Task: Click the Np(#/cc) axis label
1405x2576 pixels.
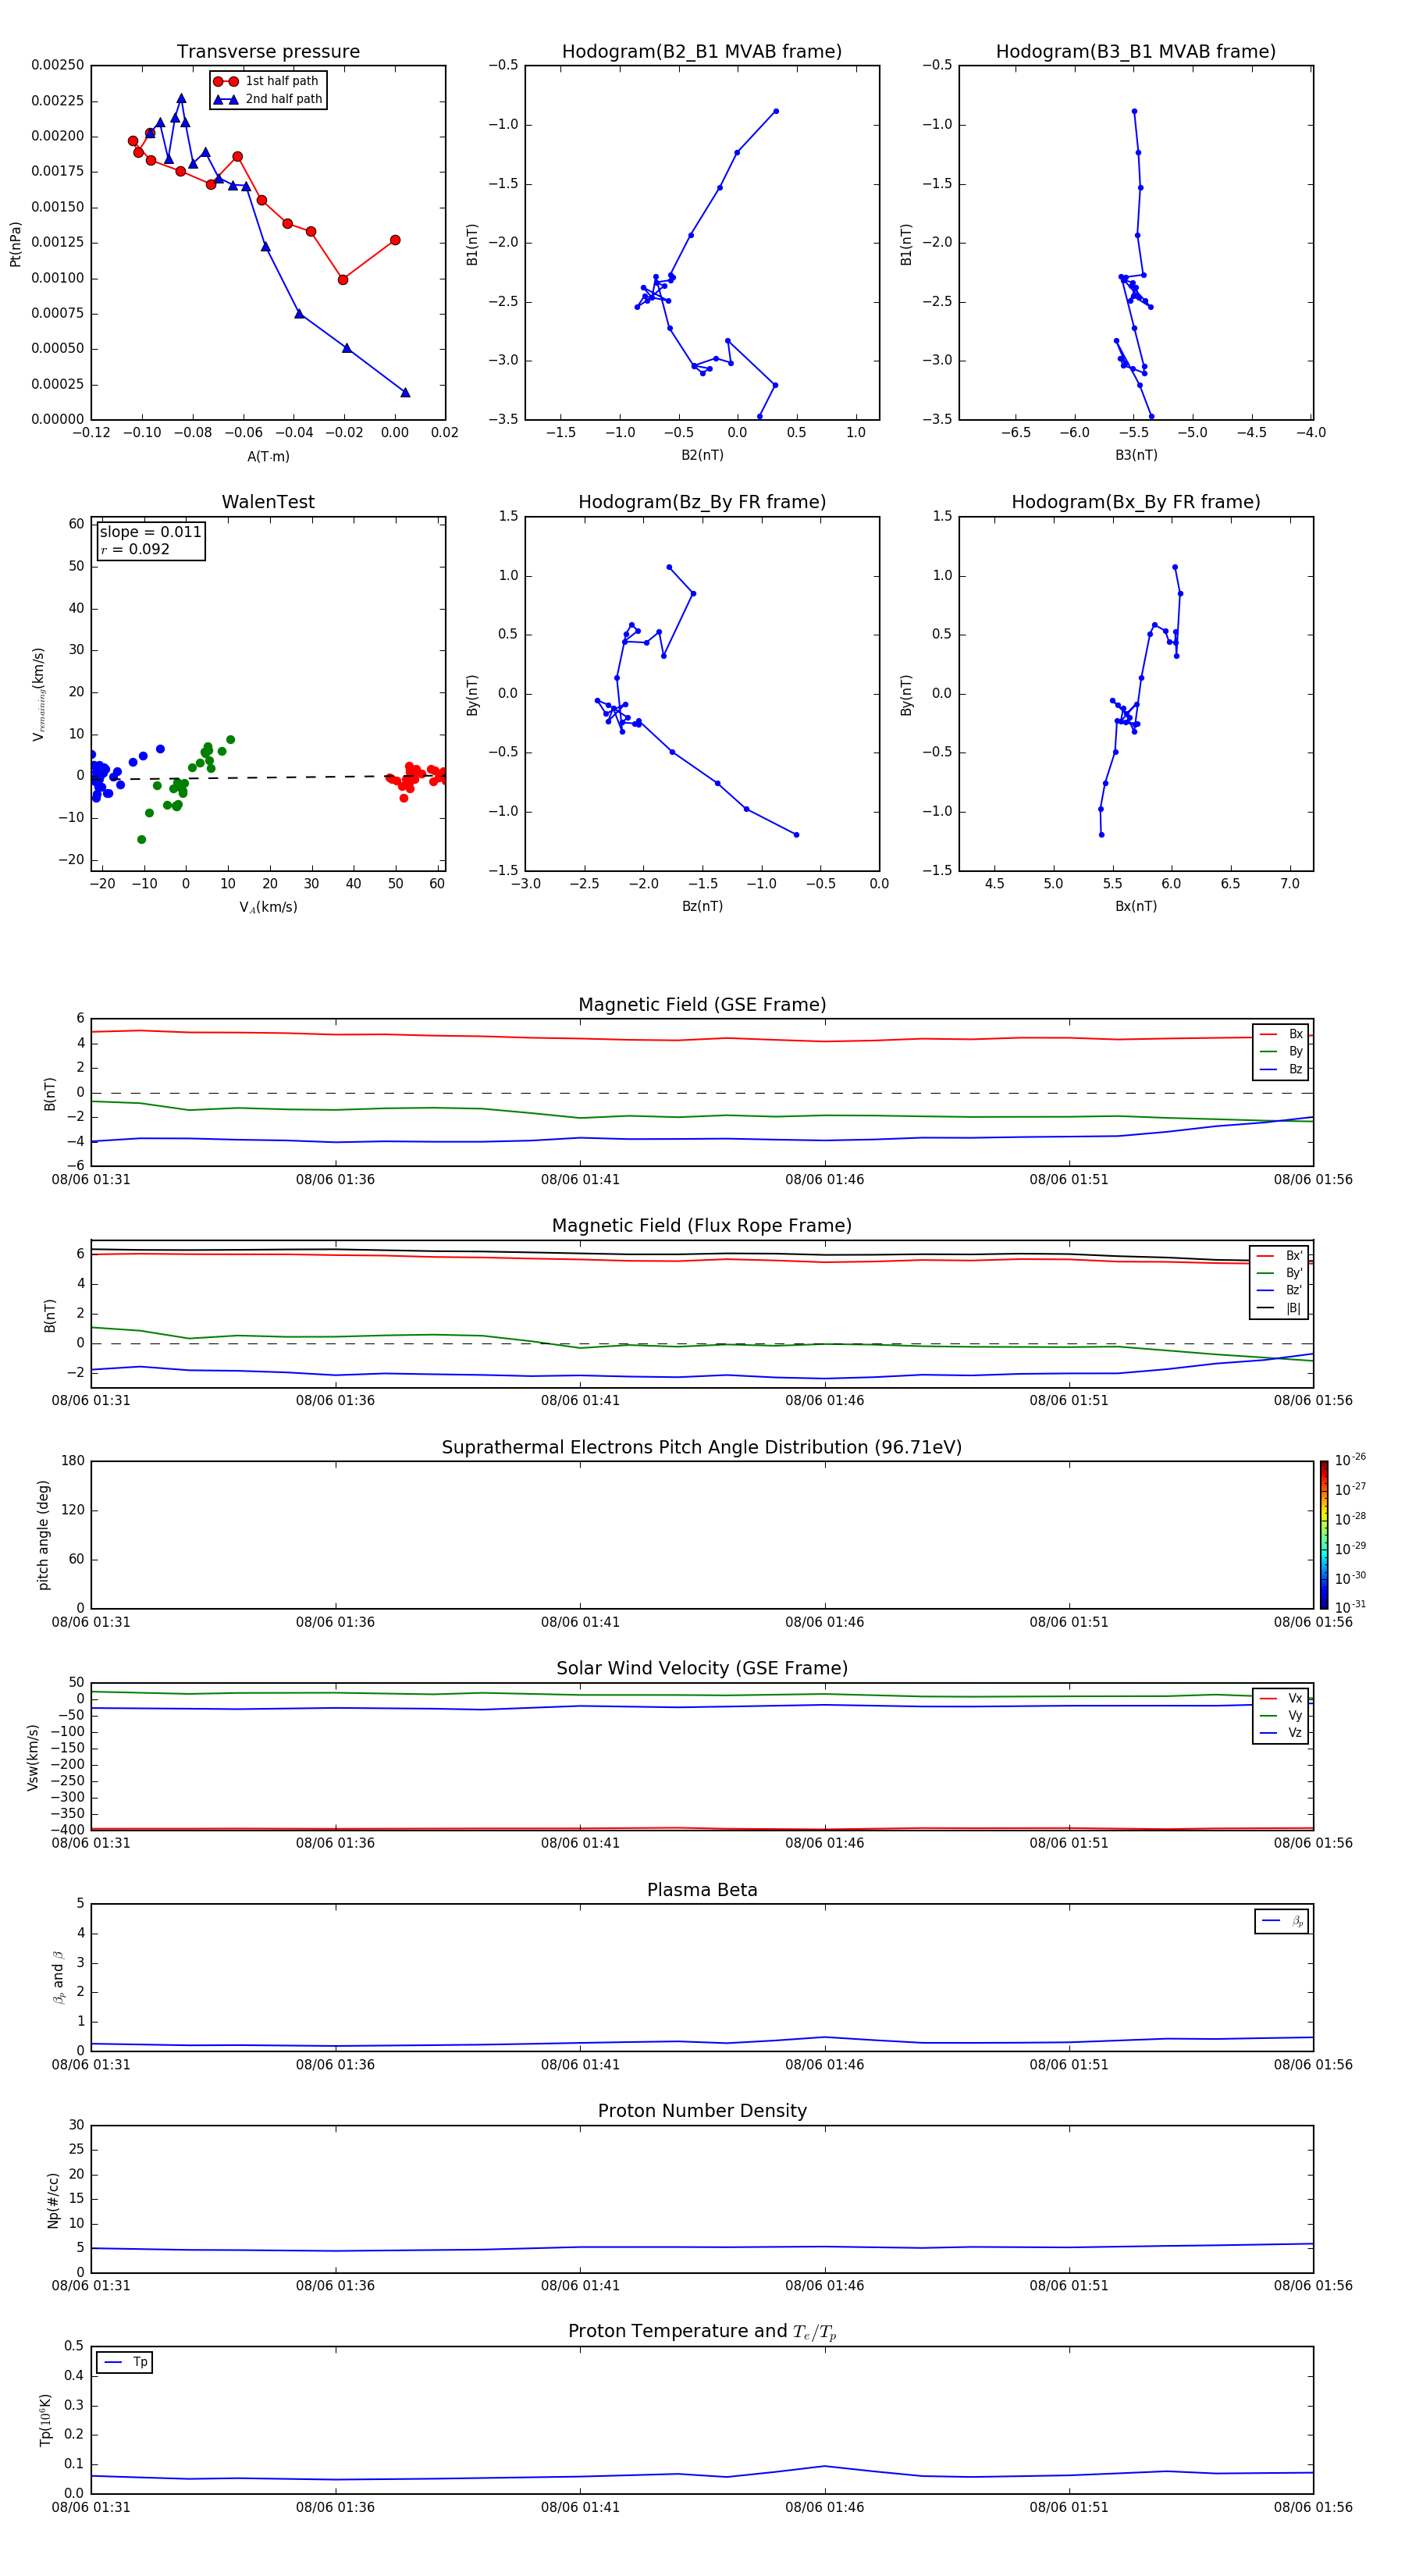Action: (53, 2200)
